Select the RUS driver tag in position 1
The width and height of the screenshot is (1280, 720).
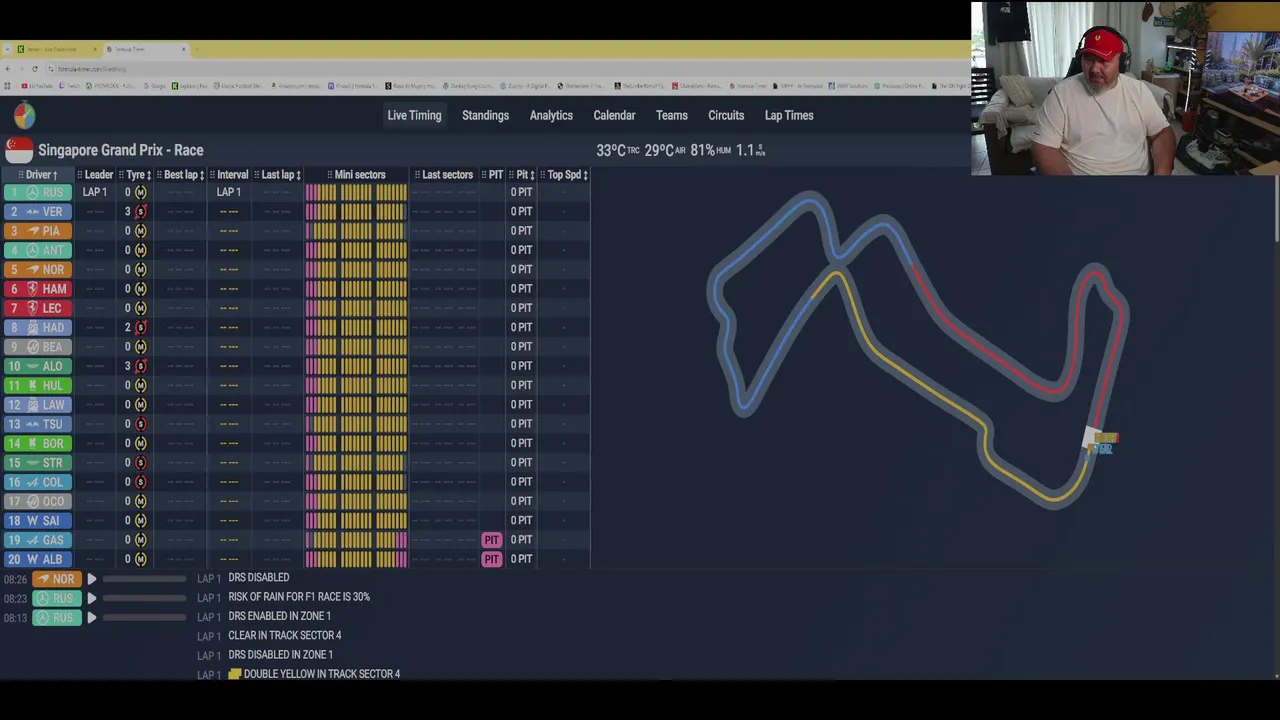coord(37,192)
